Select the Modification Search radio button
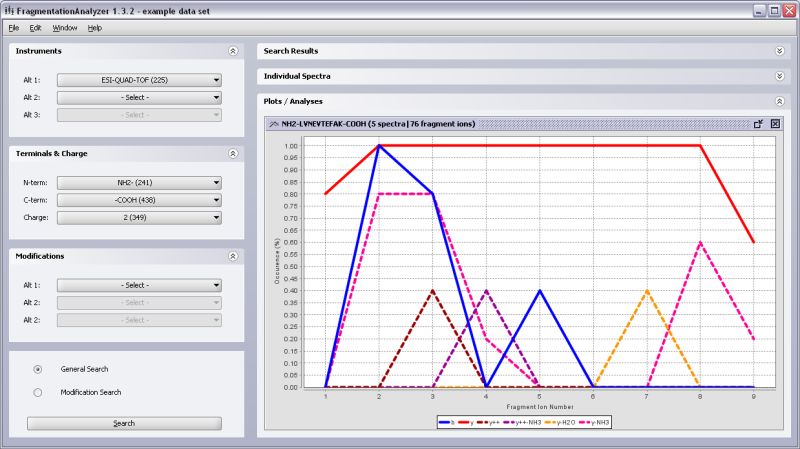 tap(38, 392)
